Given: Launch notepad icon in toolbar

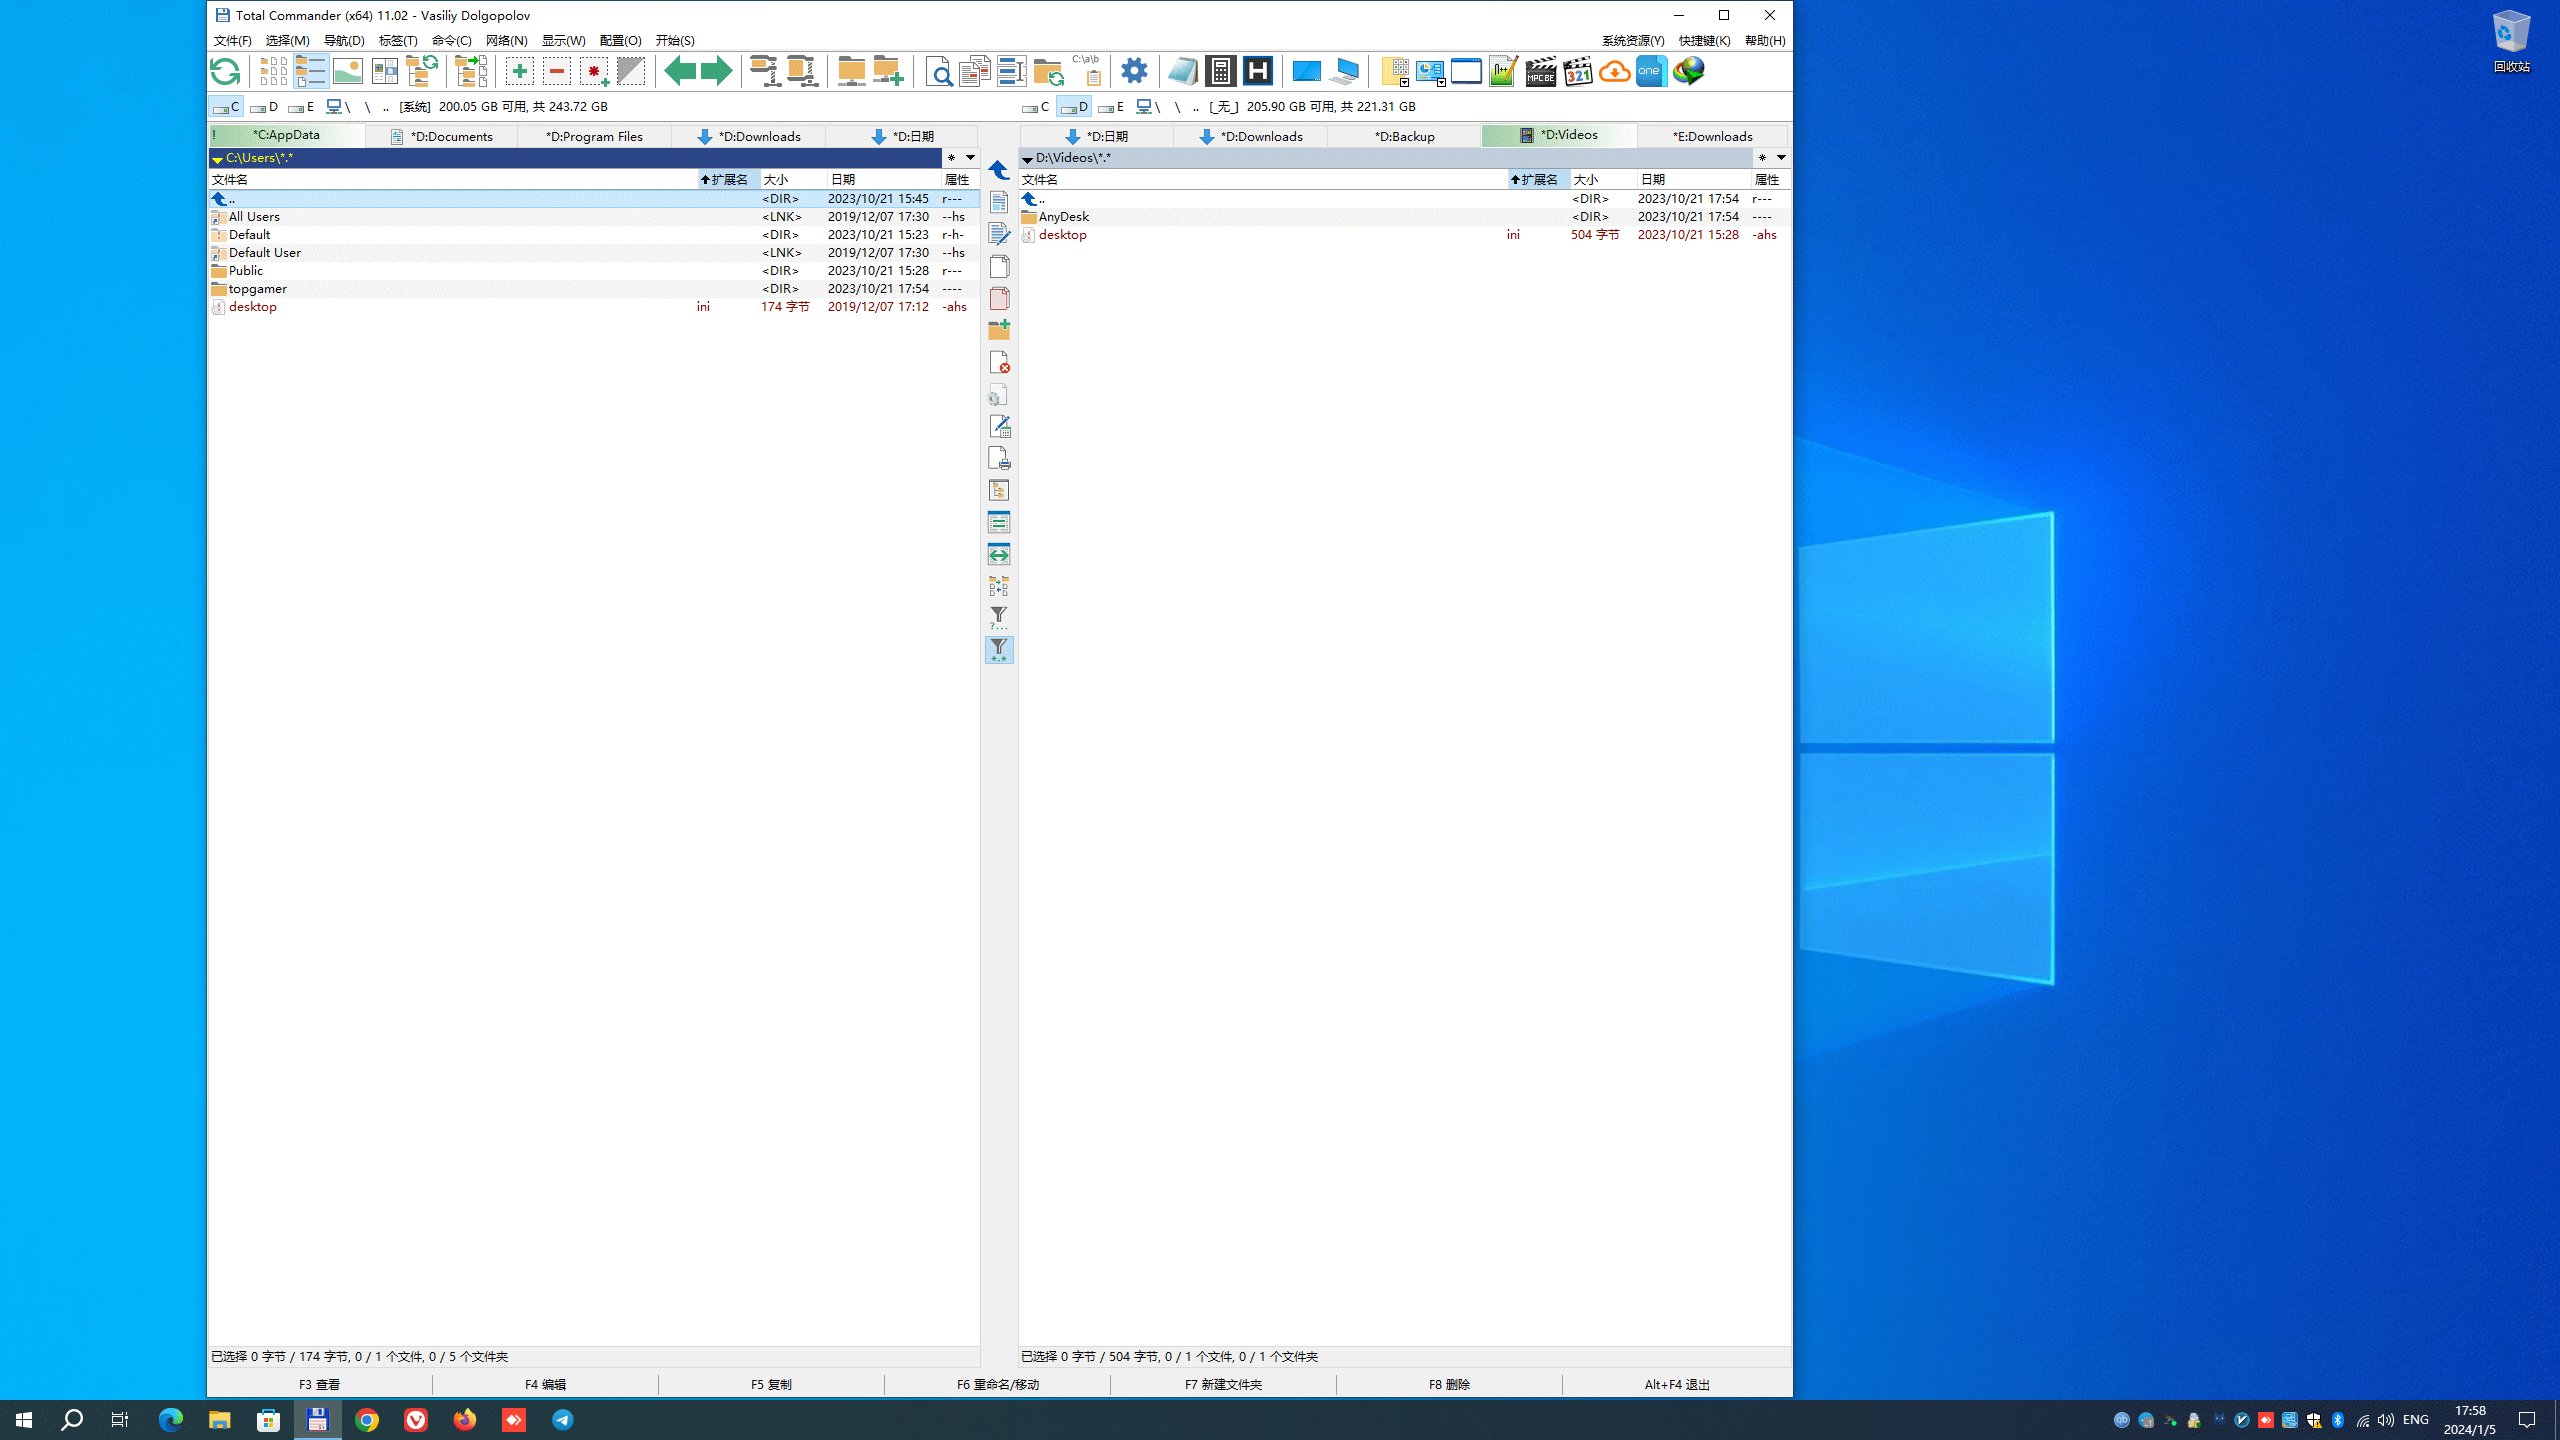Looking at the screenshot, I should click(x=1183, y=71).
